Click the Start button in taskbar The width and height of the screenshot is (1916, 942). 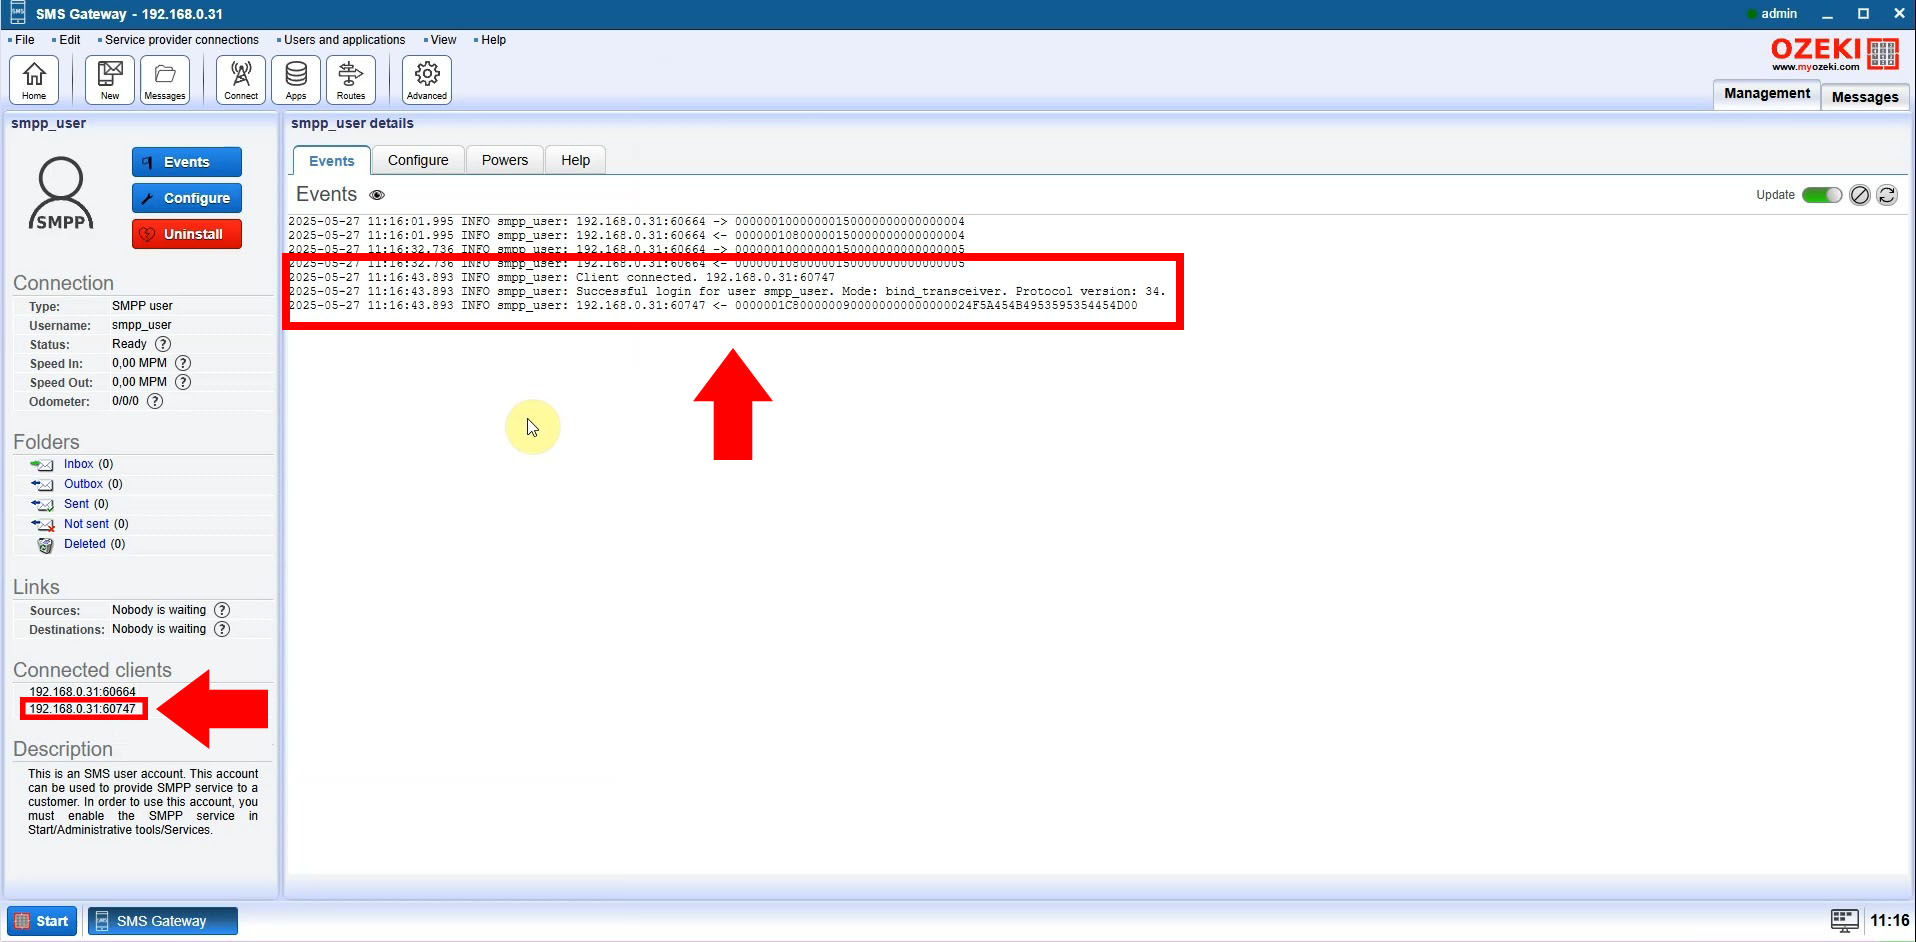43,921
